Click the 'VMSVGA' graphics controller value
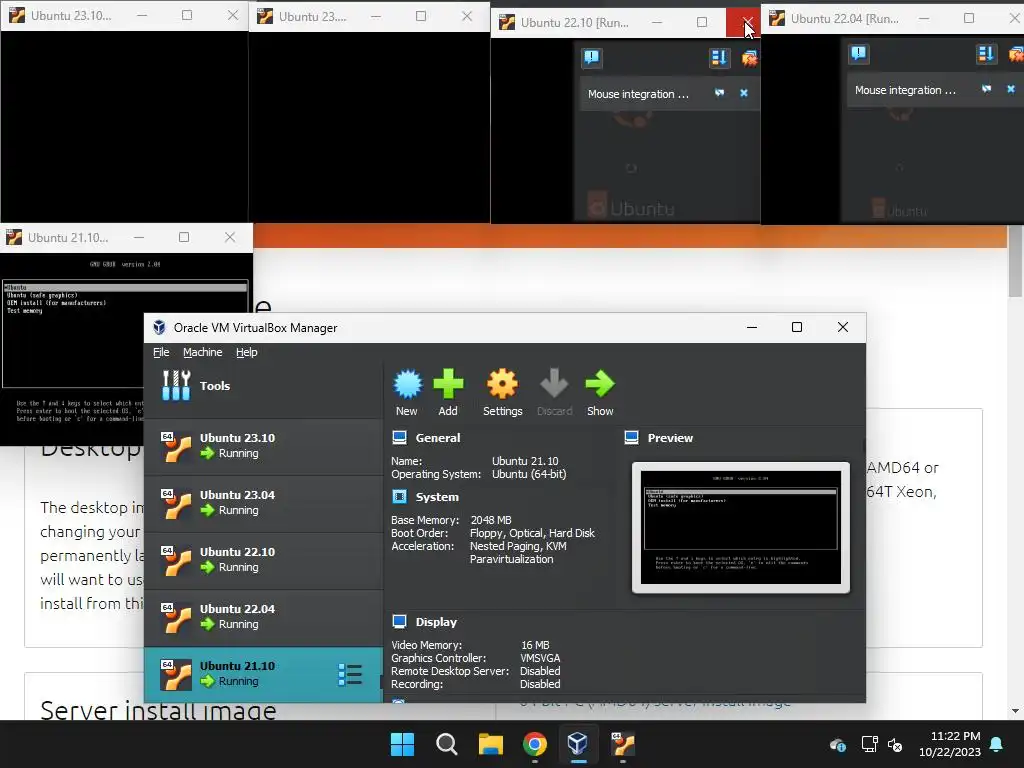Viewport: 1024px width, 768px height. 540,658
